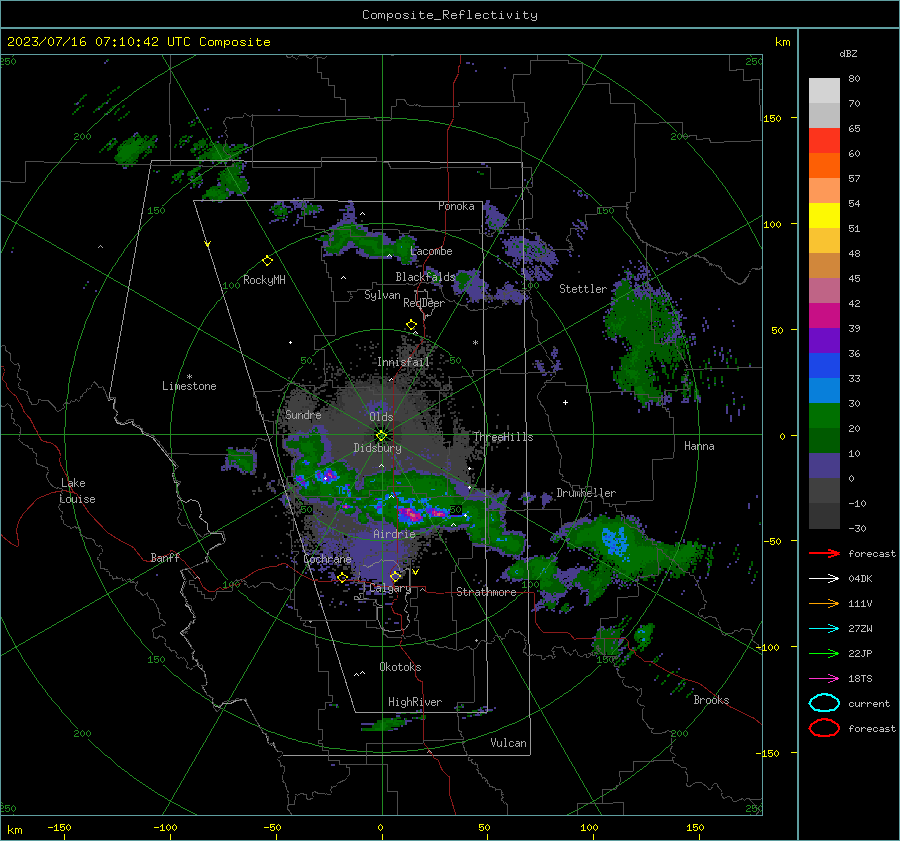Viewport: 900px width, 841px height.
Task: Click the dBZ legend heading
Action: pyautogui.click(x=848, y=53)
